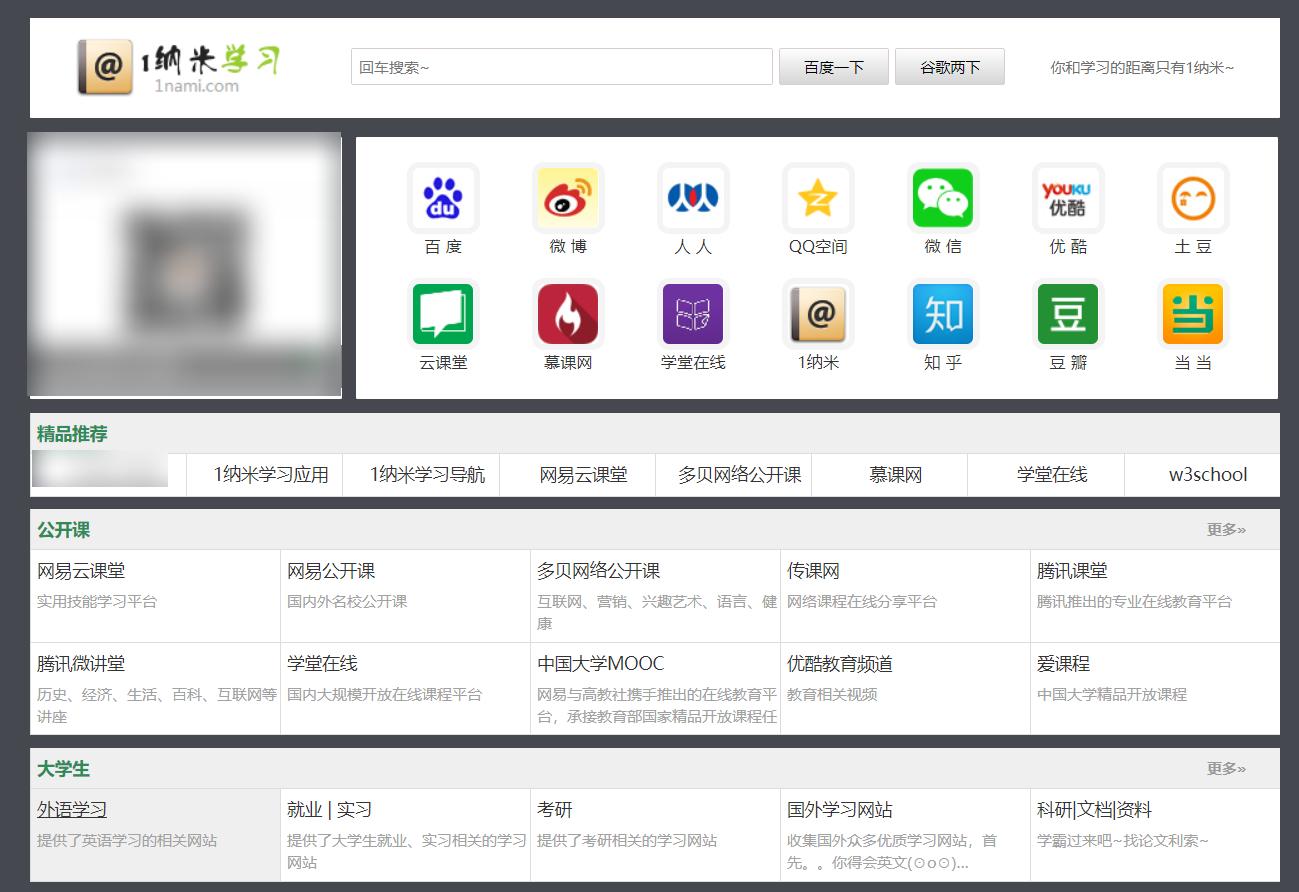The width and height of the screenshot is (1299, 892).
Task: Click 更多» next to 公开课
Action: tap(1228, 530)
